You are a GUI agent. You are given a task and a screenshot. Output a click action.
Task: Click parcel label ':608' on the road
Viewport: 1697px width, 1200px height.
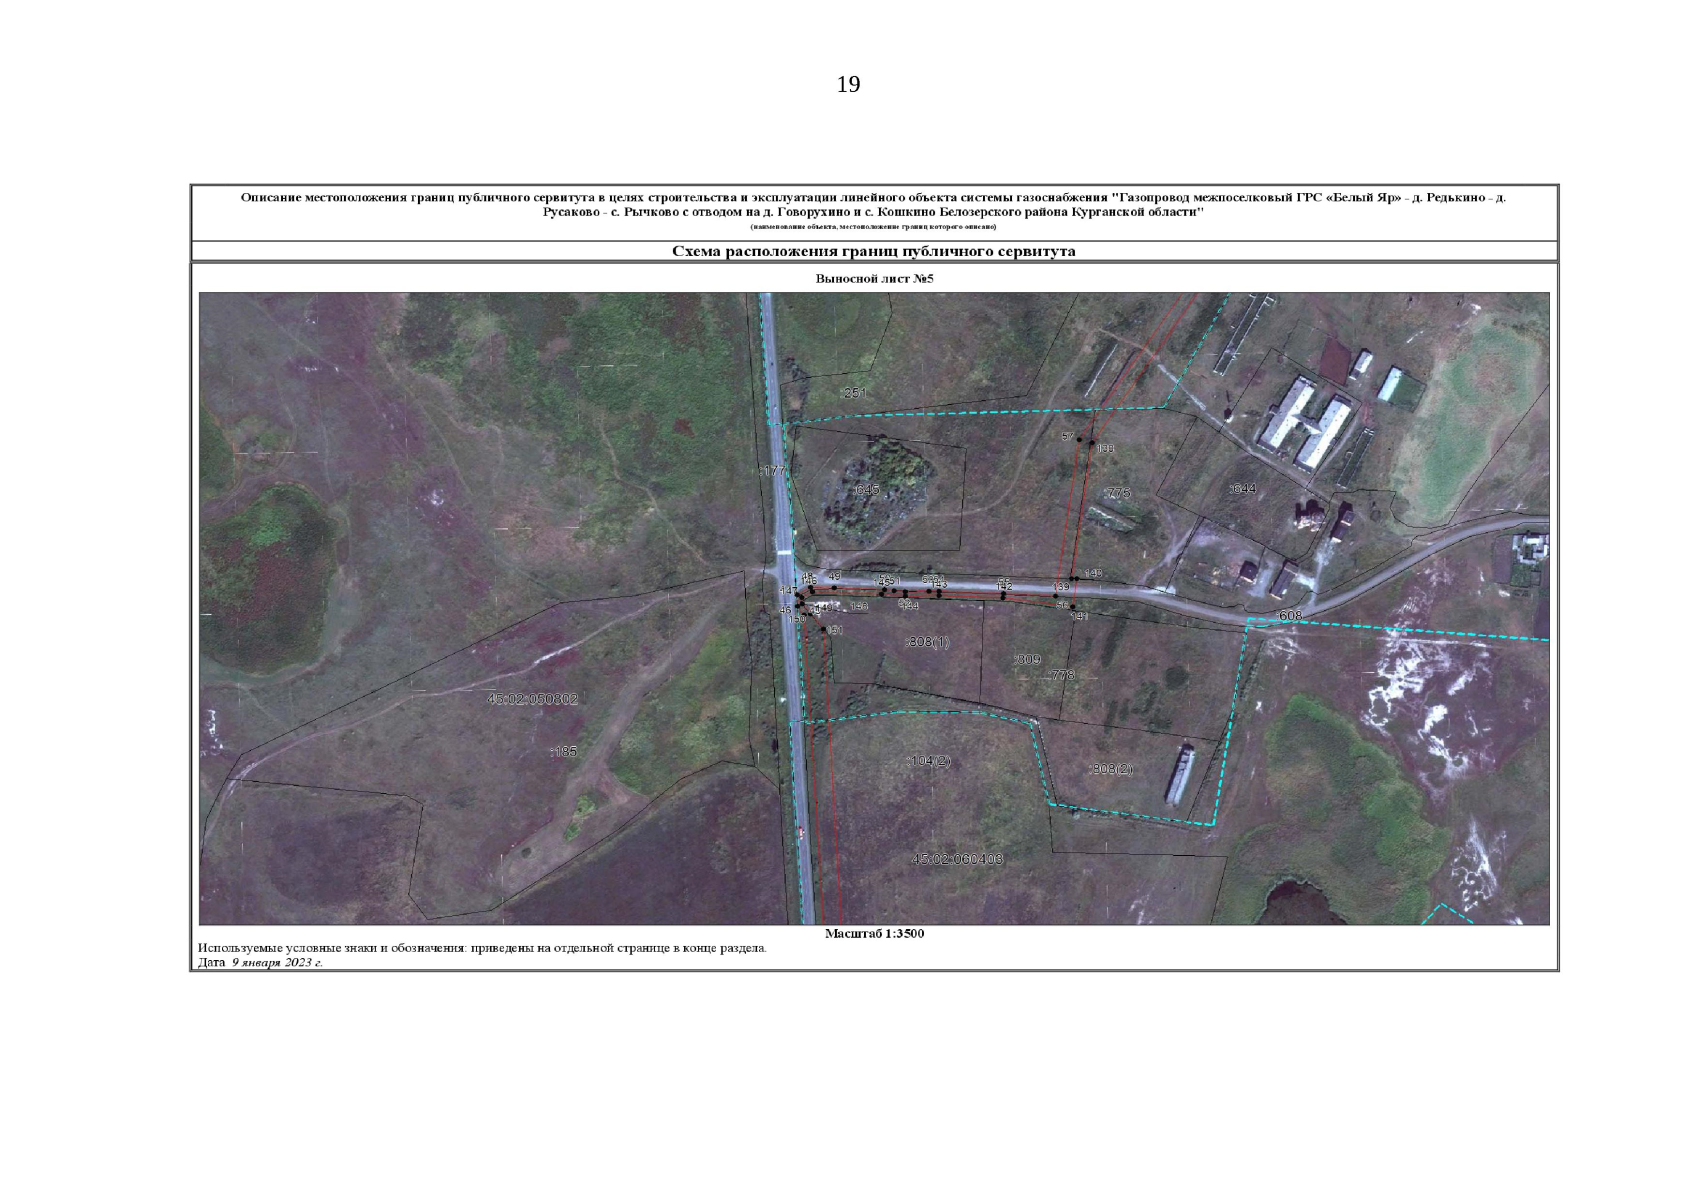click(1290, 615)
